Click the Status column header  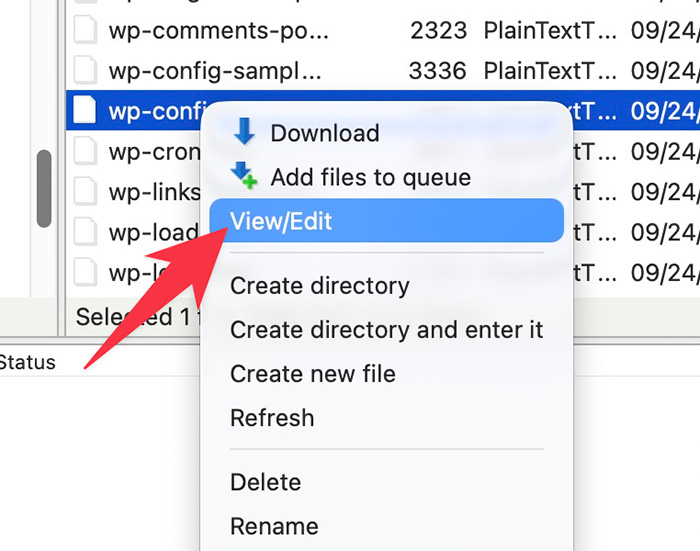click(x=28, y=362)
